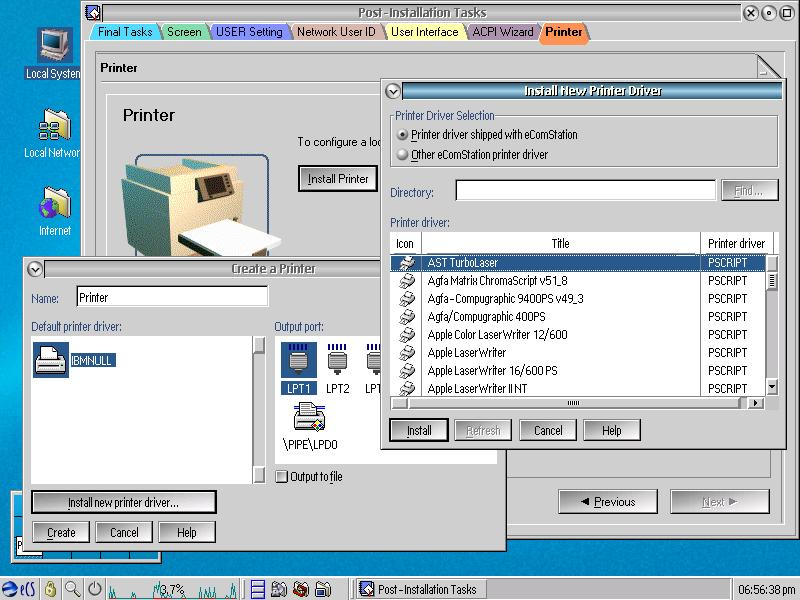This screenshot has width=800, height=600.
Task: Click the window list icon in taskbar
Action: (x=258, y=589)
